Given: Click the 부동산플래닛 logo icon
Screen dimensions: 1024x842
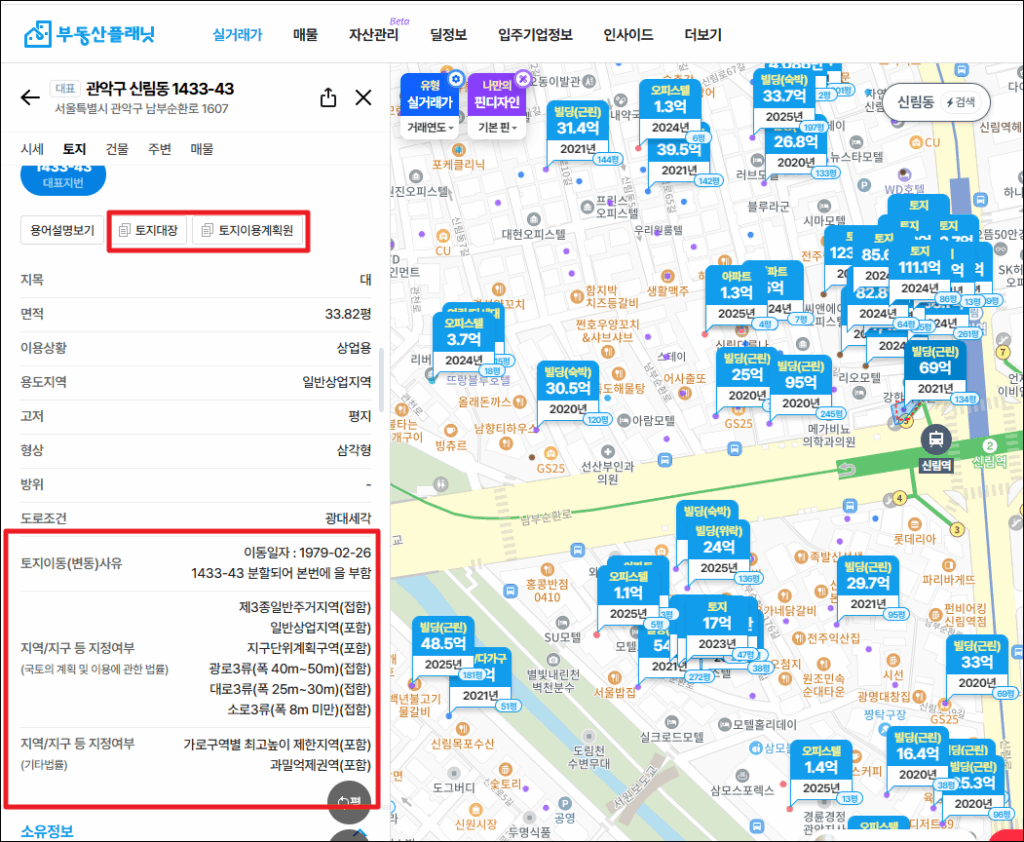Looking at the screenshot, I should pyautogui.click(x=39, y=34).
